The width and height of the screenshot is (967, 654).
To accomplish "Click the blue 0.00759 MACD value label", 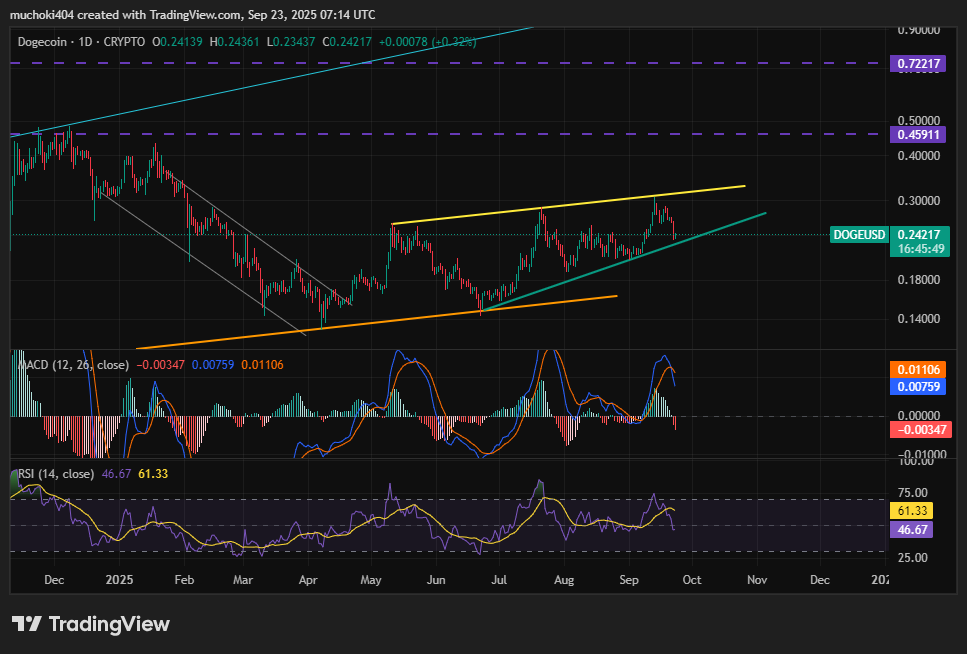I will [918, 386].
